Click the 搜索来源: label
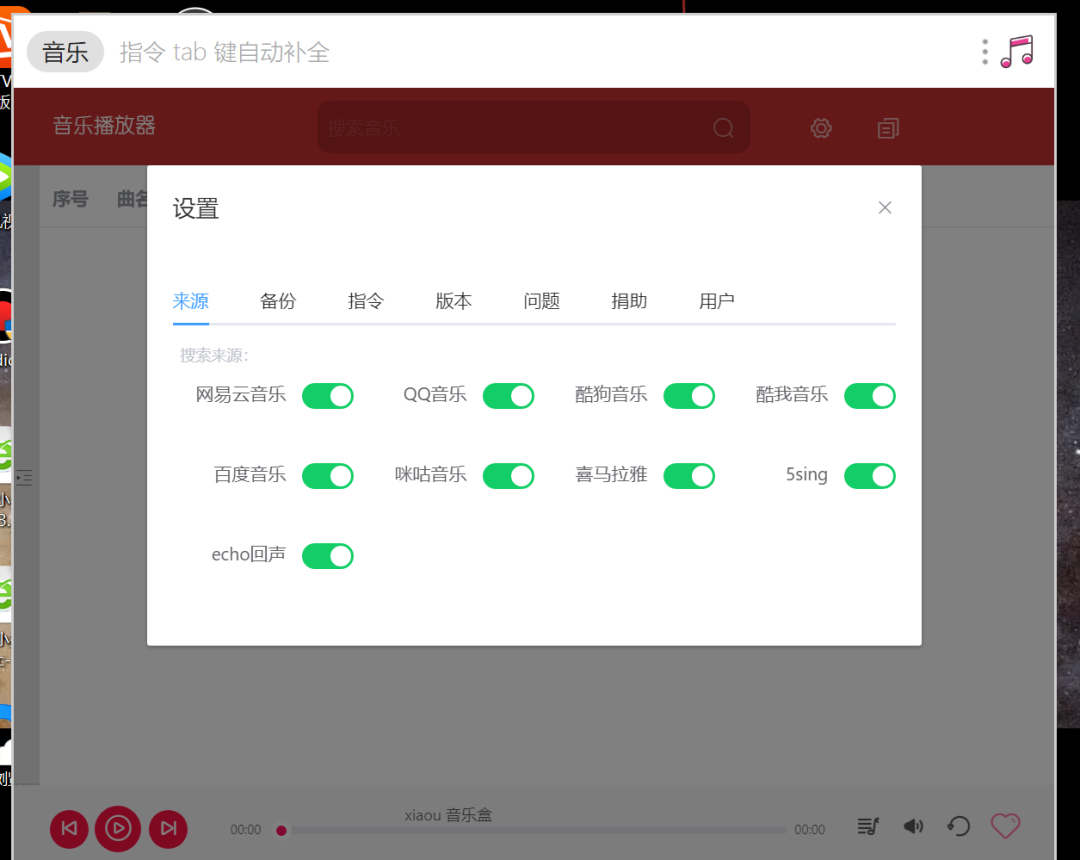The height and width of the screenshot is (860, 1080). (x=214, y=355)
